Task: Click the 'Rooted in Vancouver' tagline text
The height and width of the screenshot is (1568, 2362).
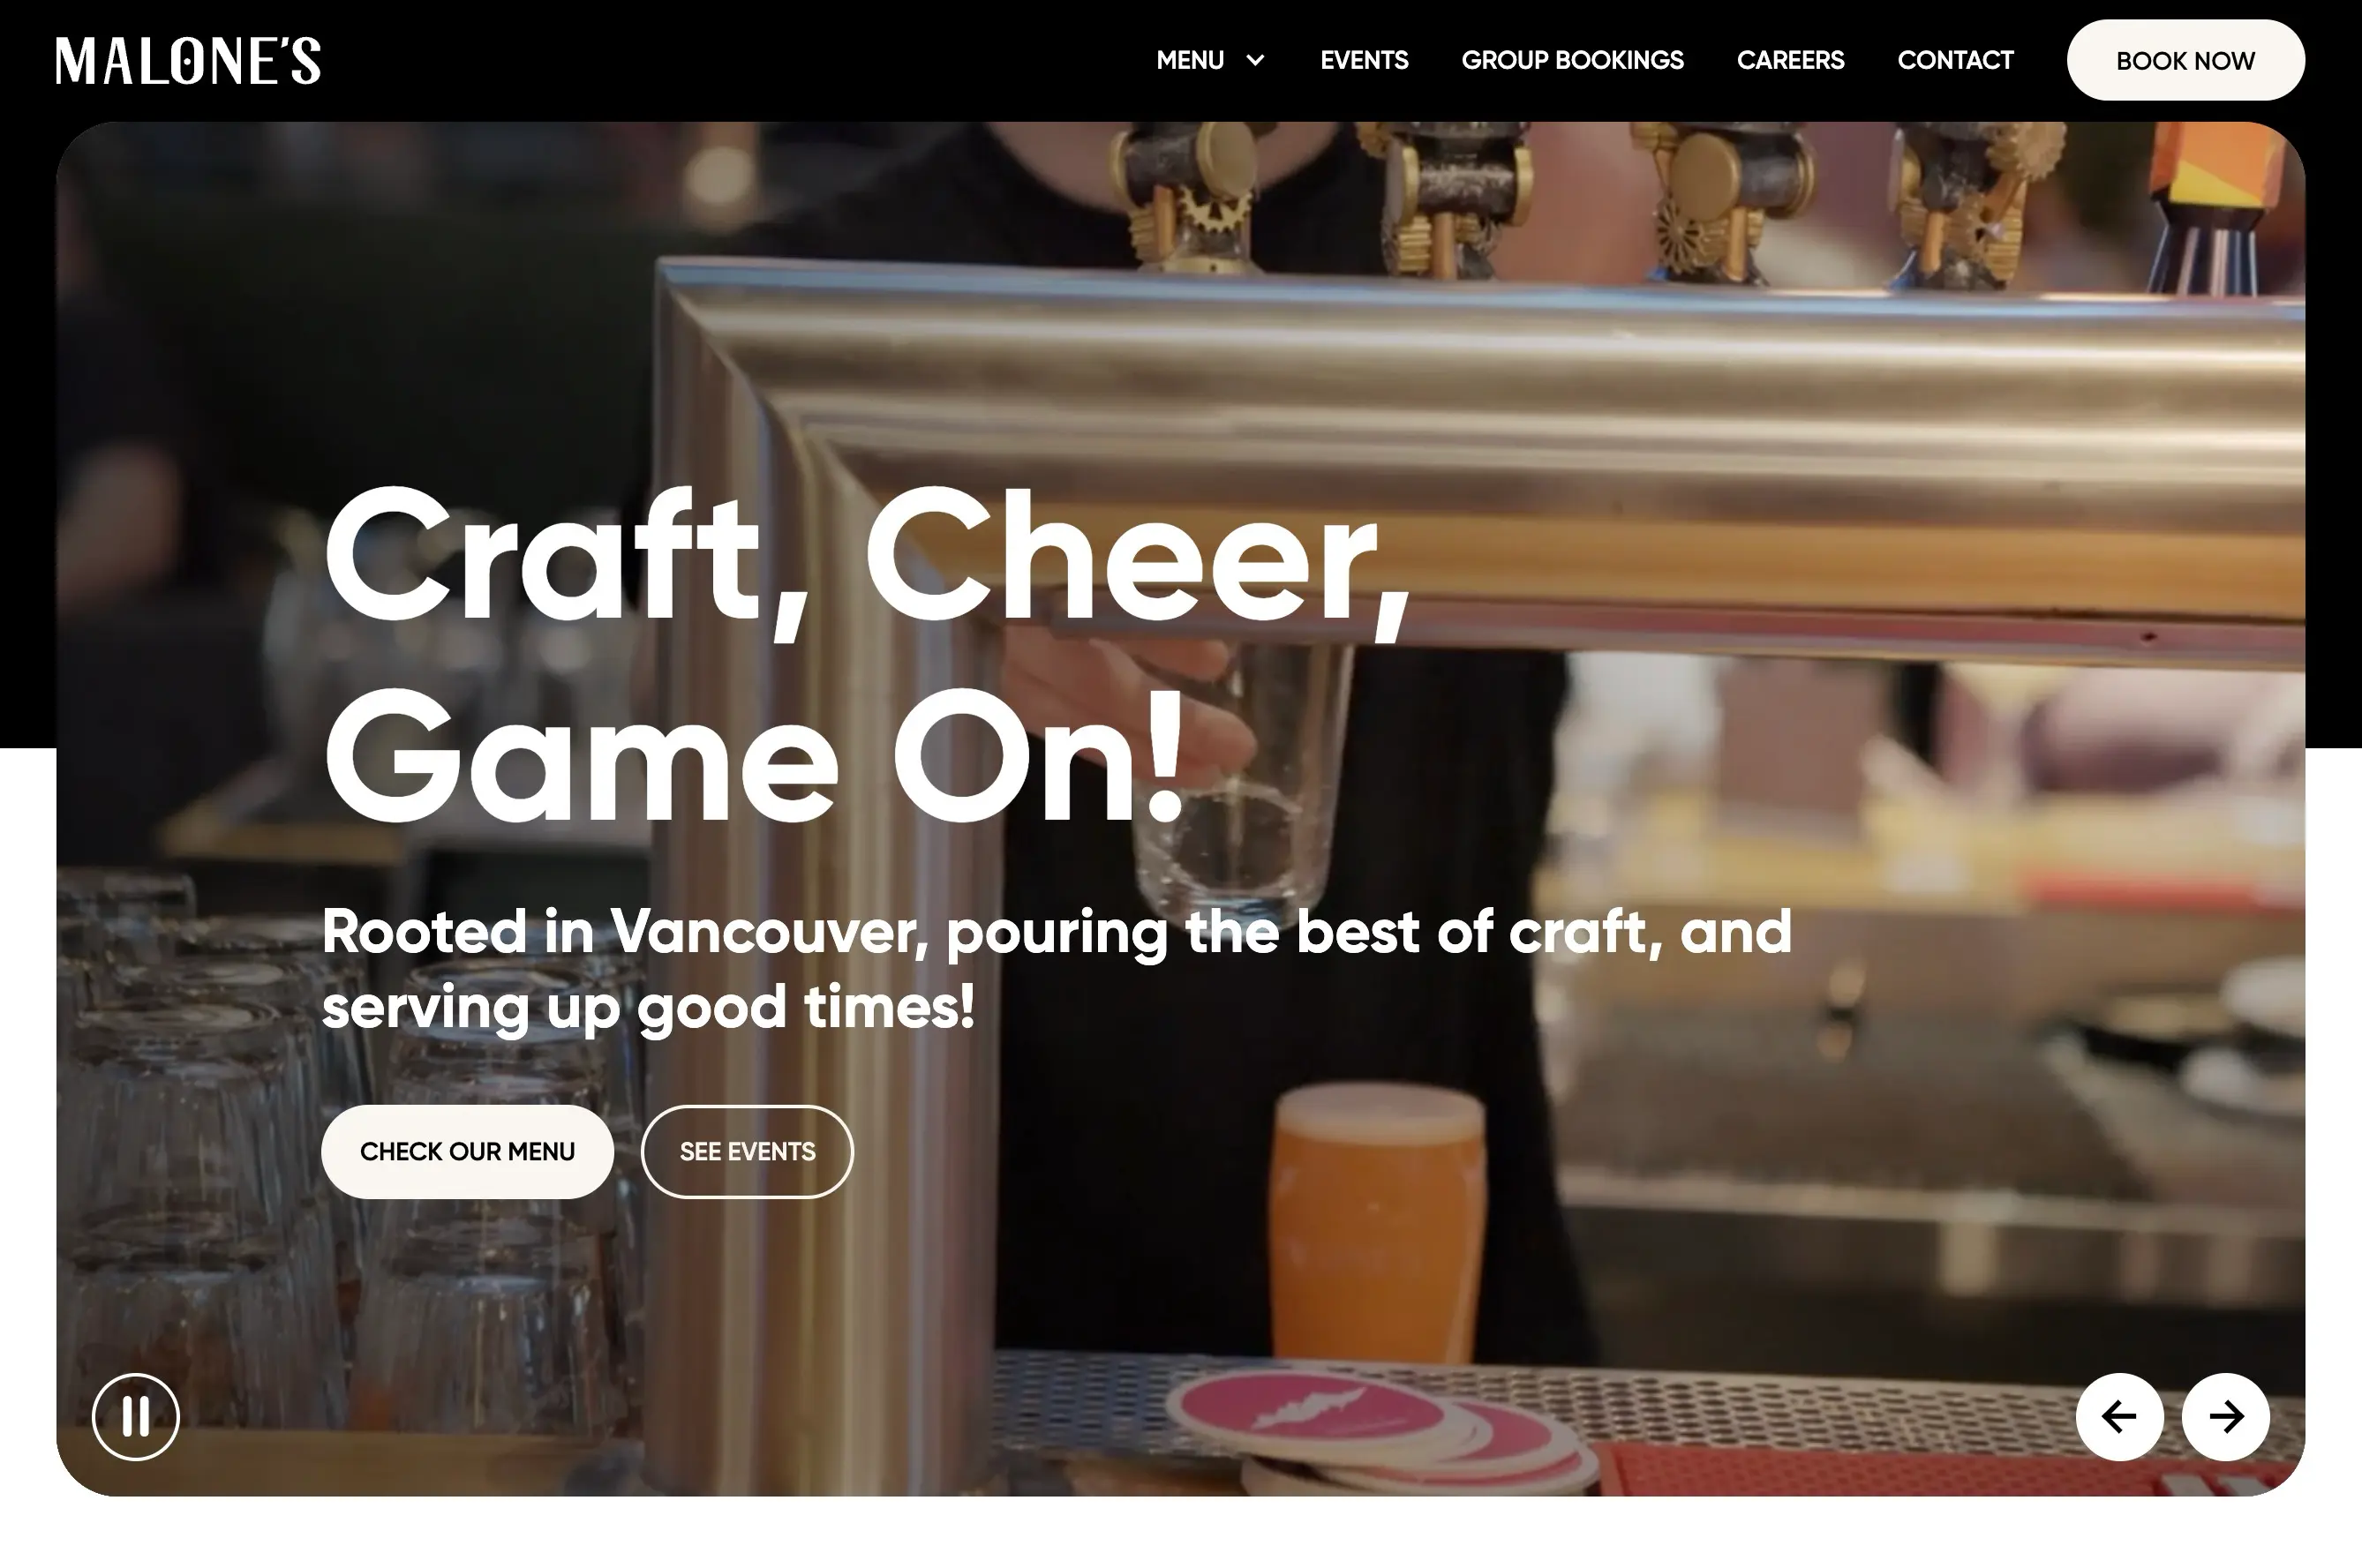Action: tap(1056, 968)
